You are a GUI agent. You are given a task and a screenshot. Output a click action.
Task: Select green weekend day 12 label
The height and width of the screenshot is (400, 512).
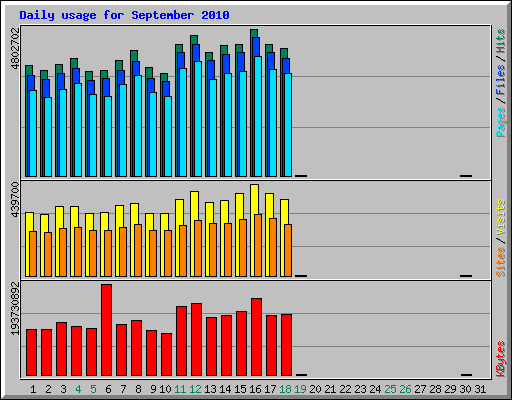(195, 389)
